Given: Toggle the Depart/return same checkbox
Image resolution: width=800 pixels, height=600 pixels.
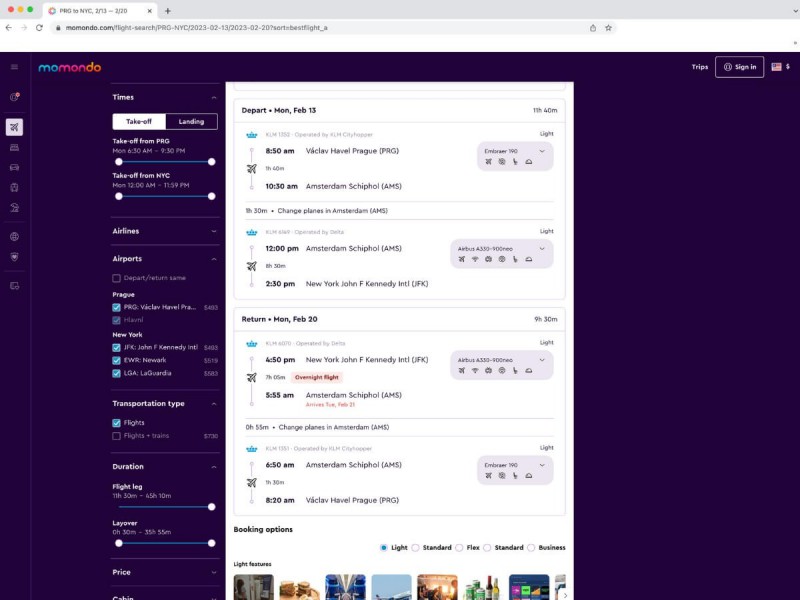Looking at the screenshot, I should [116, 278].
